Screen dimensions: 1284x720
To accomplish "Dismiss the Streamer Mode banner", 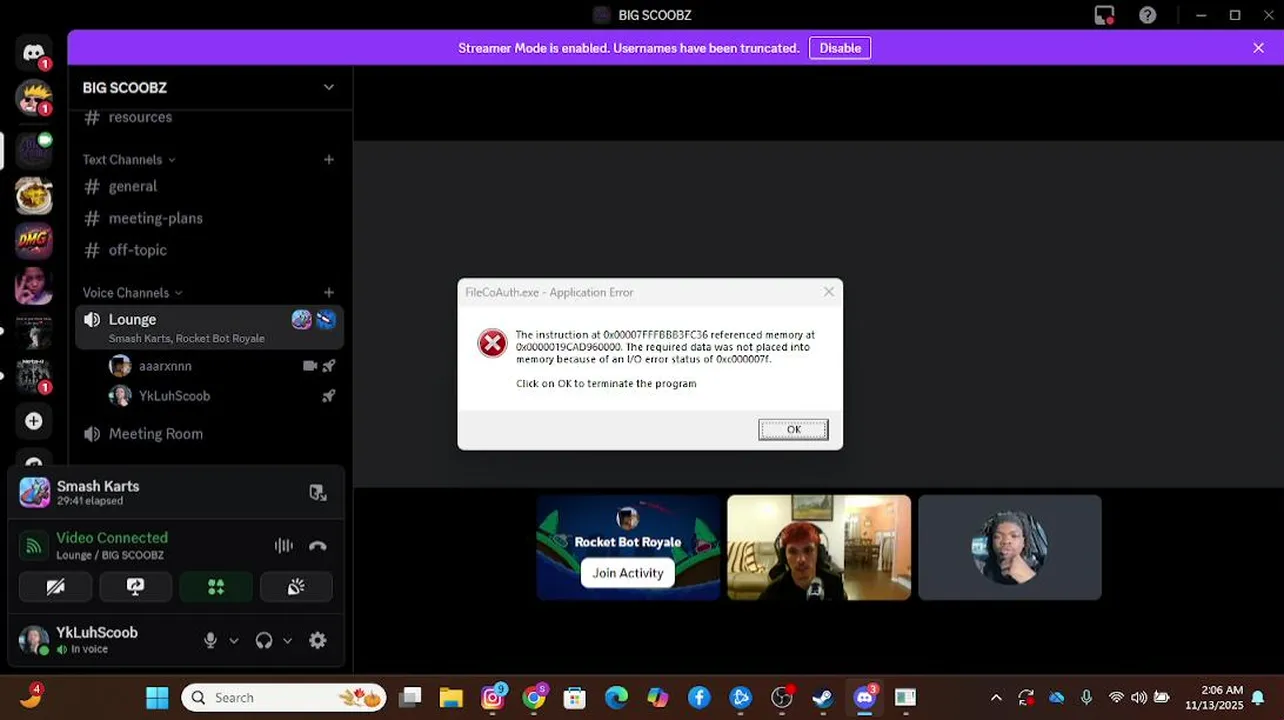I will pos(1258,48).
